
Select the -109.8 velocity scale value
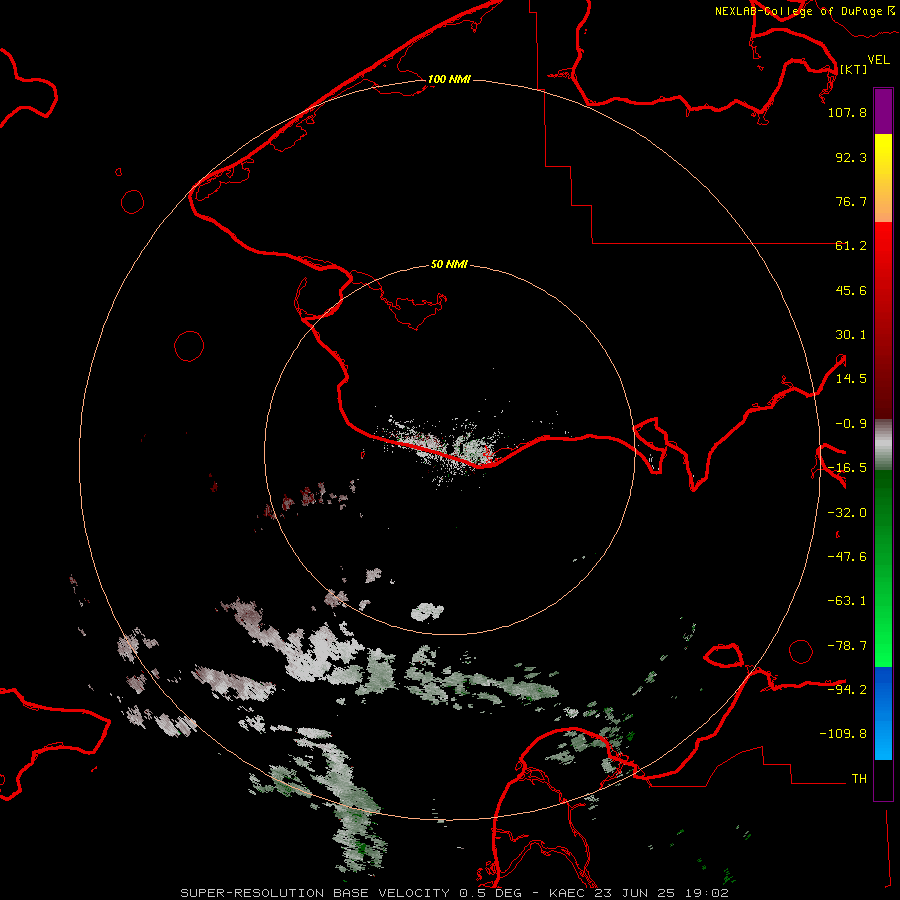[x=843, y=734]
